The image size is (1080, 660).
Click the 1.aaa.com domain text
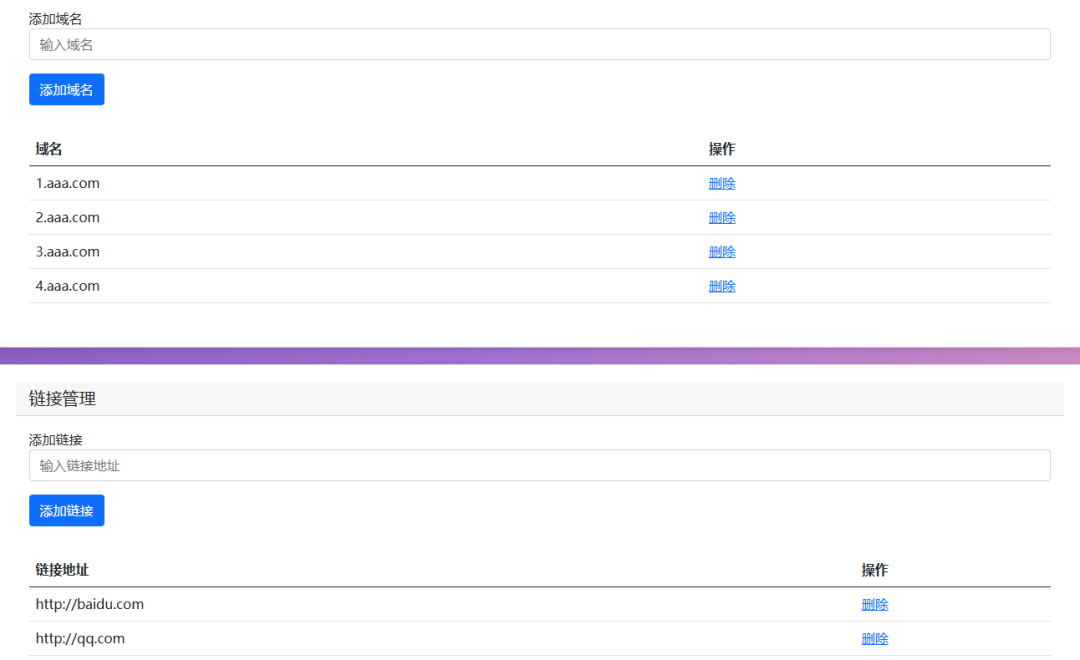(68, 184)
